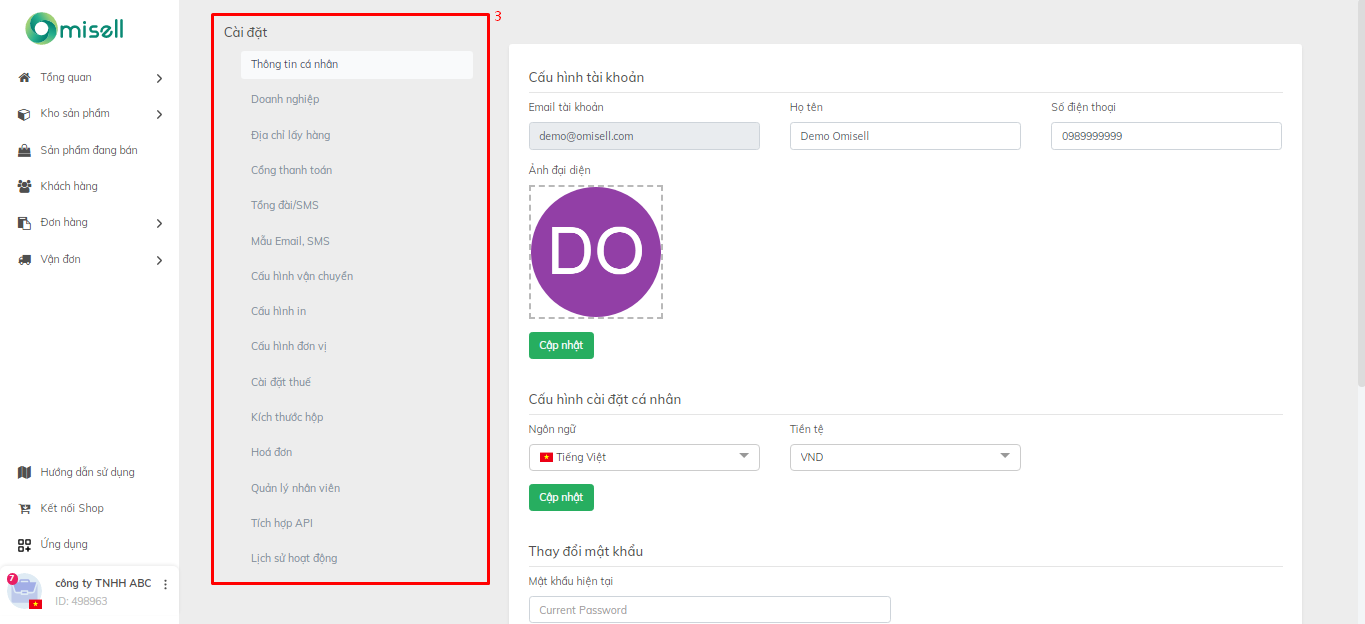
Task: Click the Email tài khoản field
Action: coord(644,136)
